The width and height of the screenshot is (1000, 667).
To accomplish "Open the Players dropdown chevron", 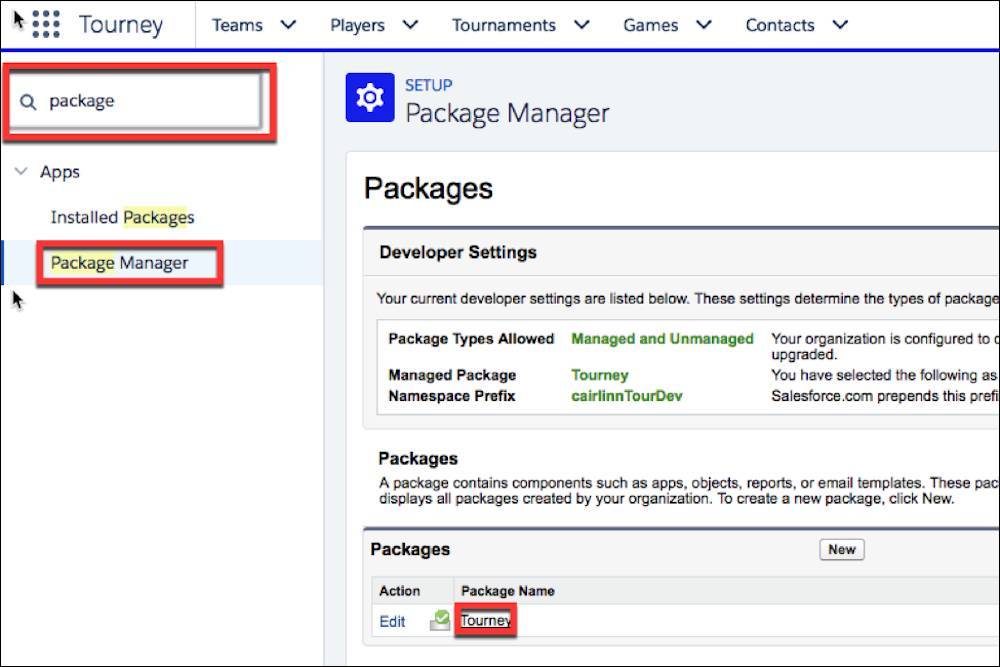I will pos(410,25).
